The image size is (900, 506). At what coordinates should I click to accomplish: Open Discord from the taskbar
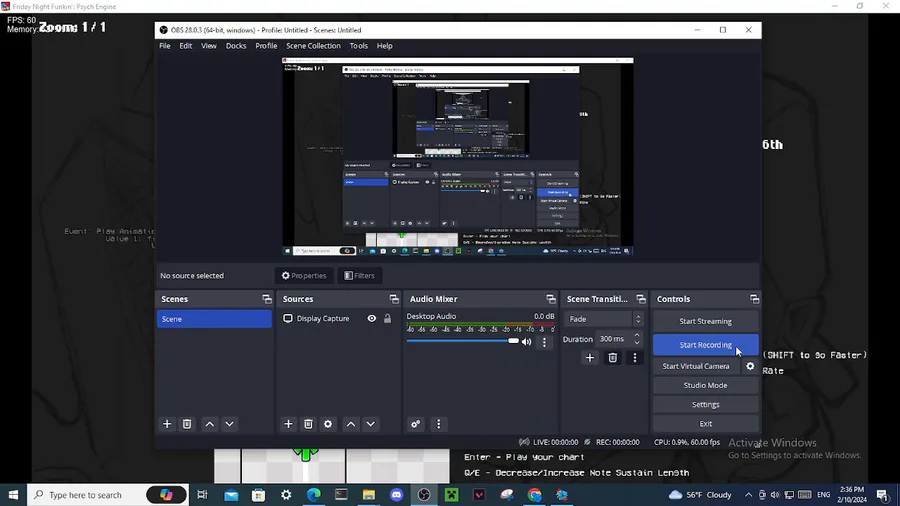(397, 495)
